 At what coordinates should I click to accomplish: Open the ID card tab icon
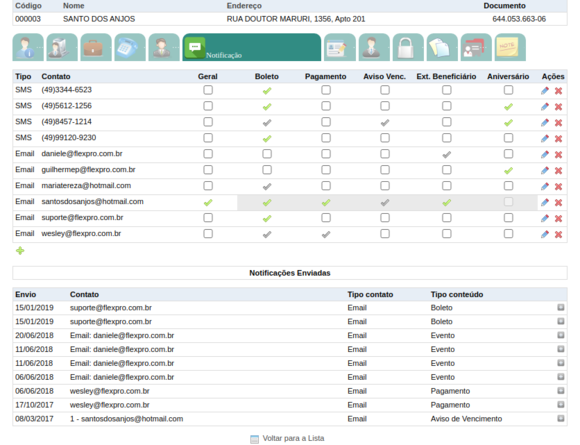[476, 47]
